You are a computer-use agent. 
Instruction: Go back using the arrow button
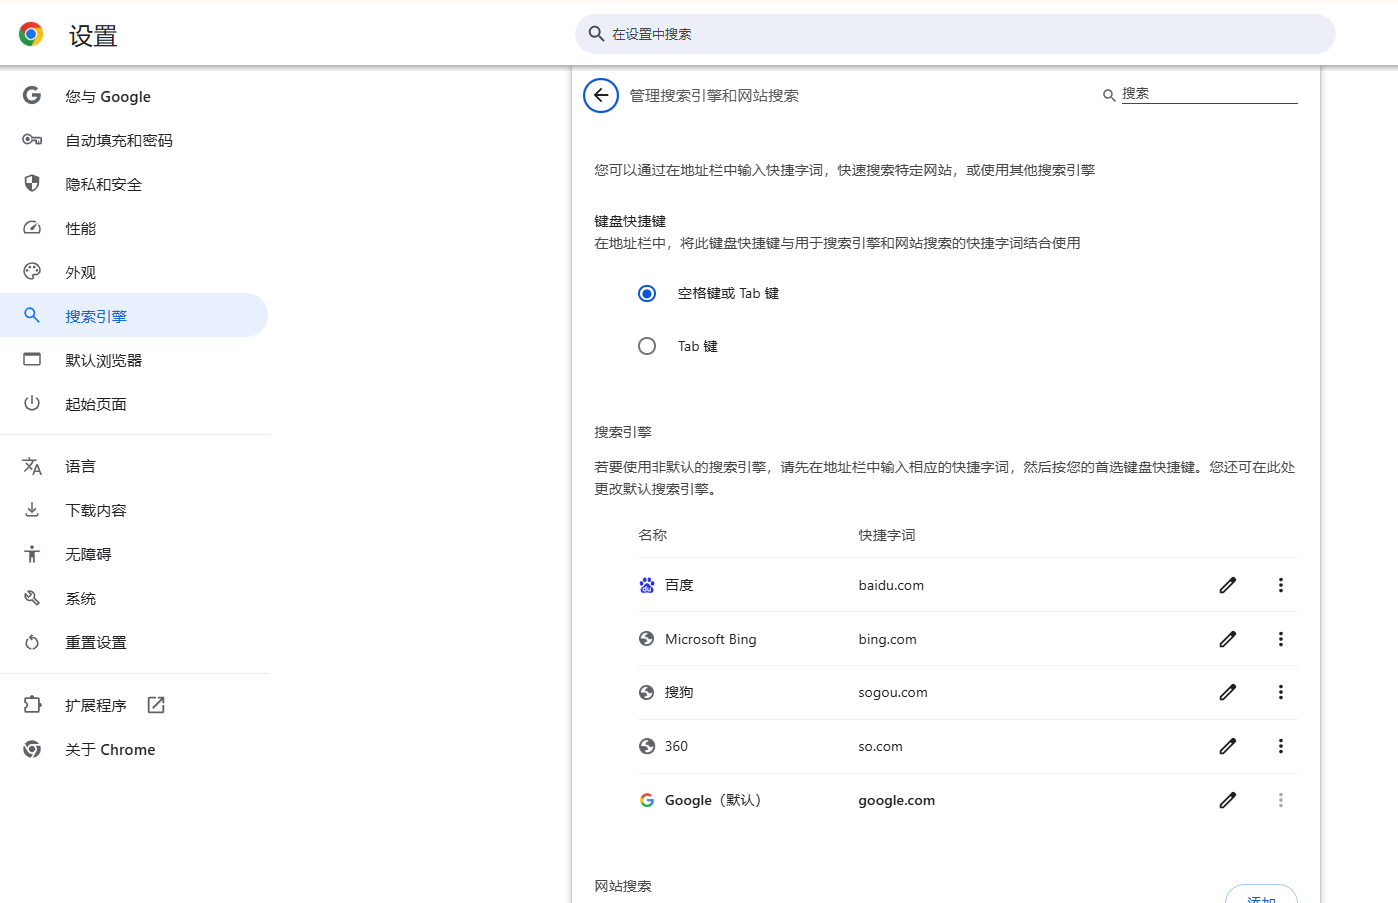(x=601, y=96)
